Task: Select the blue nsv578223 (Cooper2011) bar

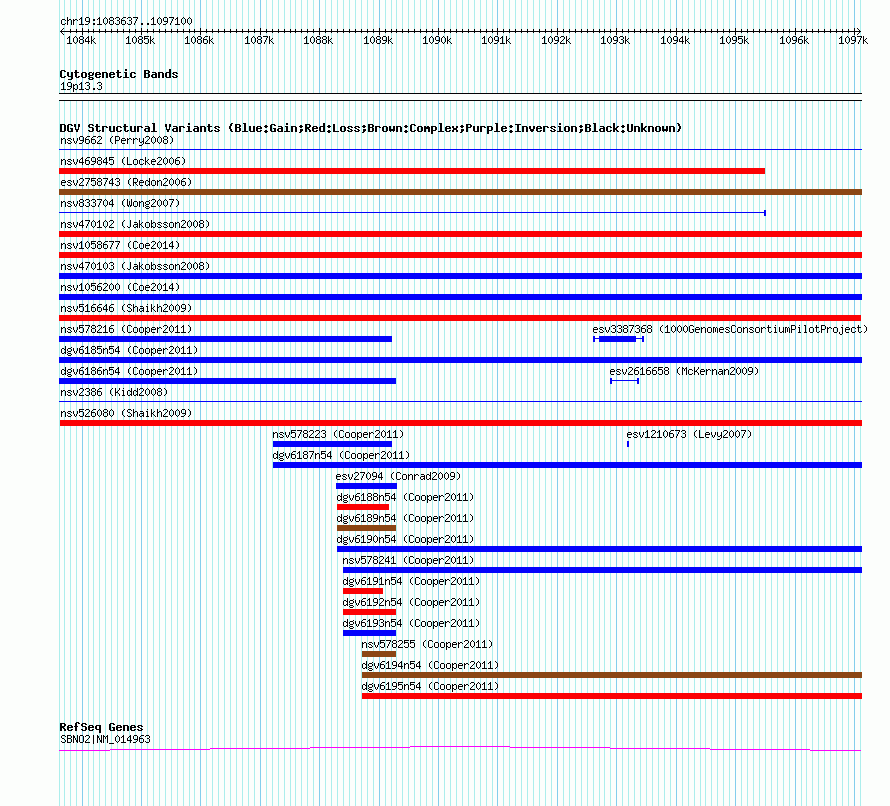Action: [332, 444]
